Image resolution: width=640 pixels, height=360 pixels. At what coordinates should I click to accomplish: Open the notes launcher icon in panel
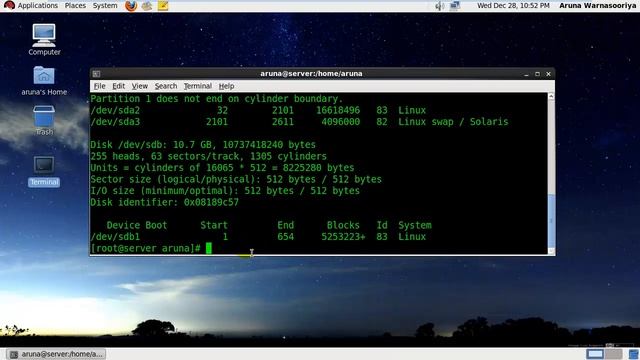coord(163,6)
